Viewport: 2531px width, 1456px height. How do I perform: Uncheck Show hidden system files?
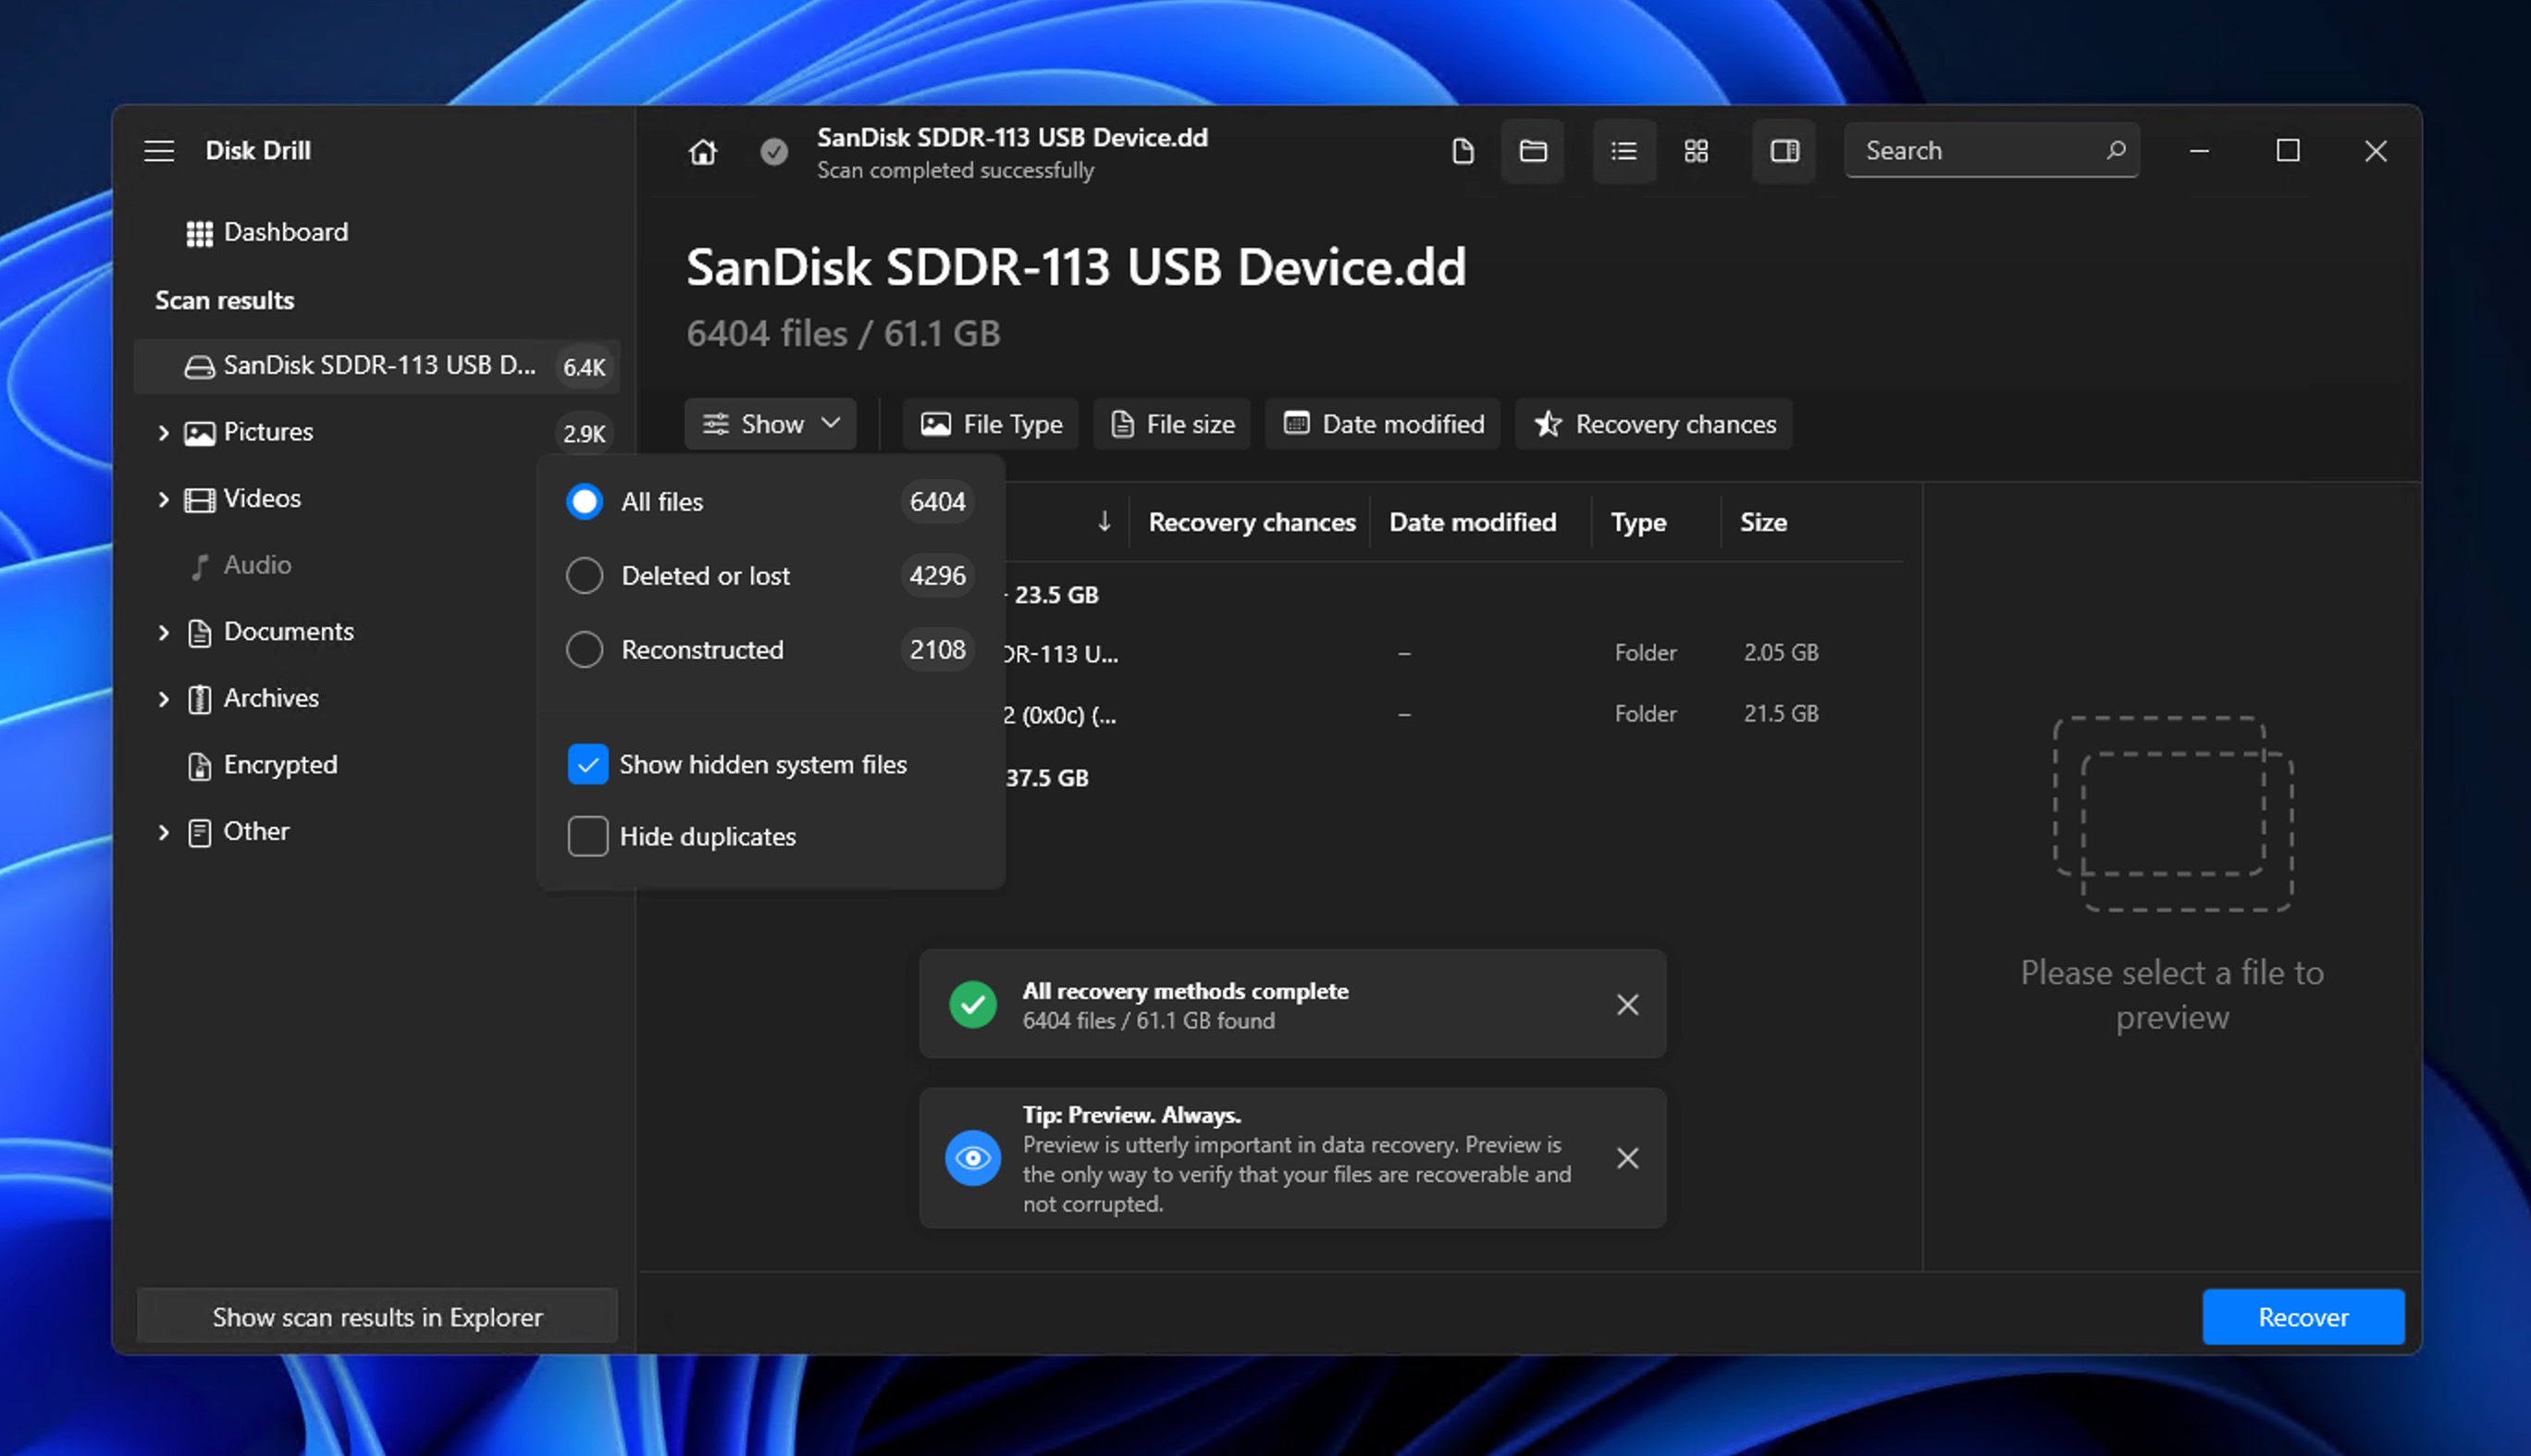[588, 764]
